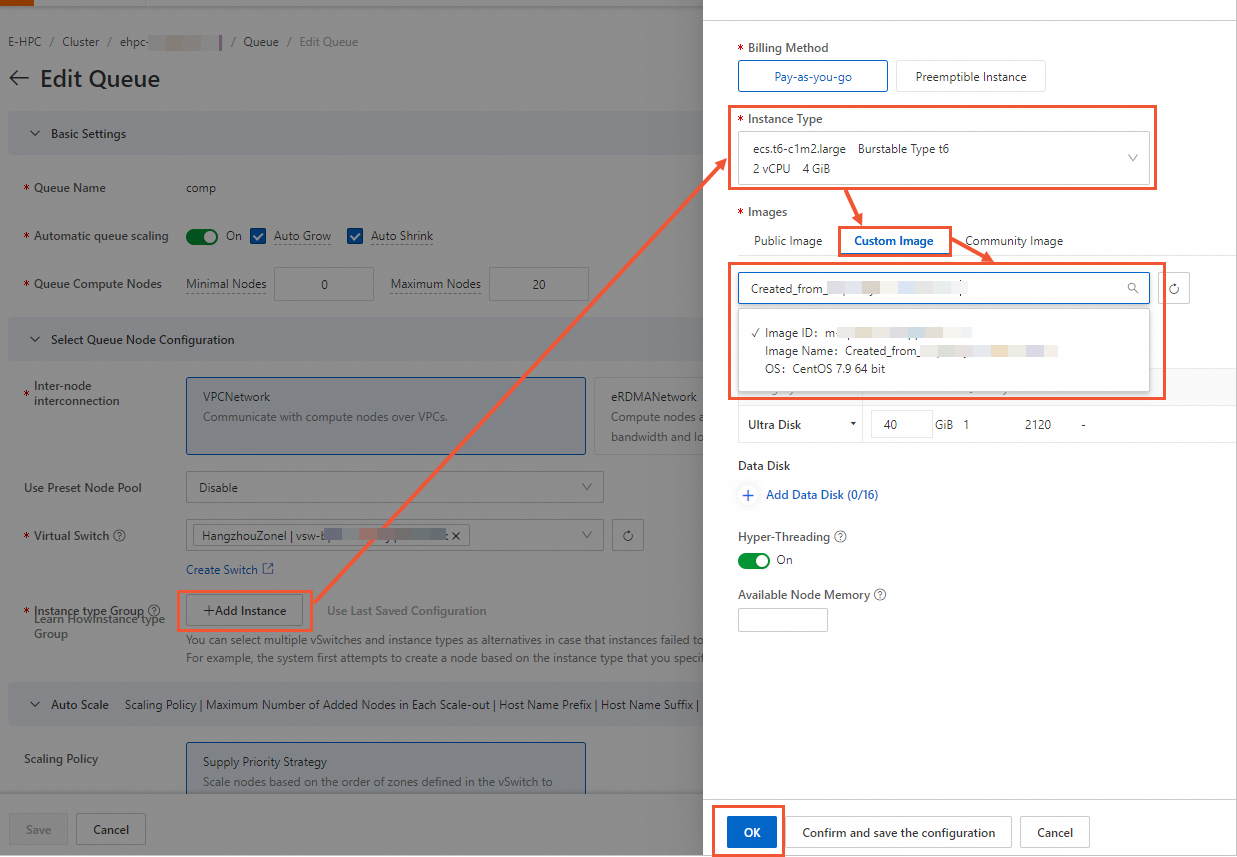Click Cancel at the bottom of Edit Queue page

(x=111, y=829)
